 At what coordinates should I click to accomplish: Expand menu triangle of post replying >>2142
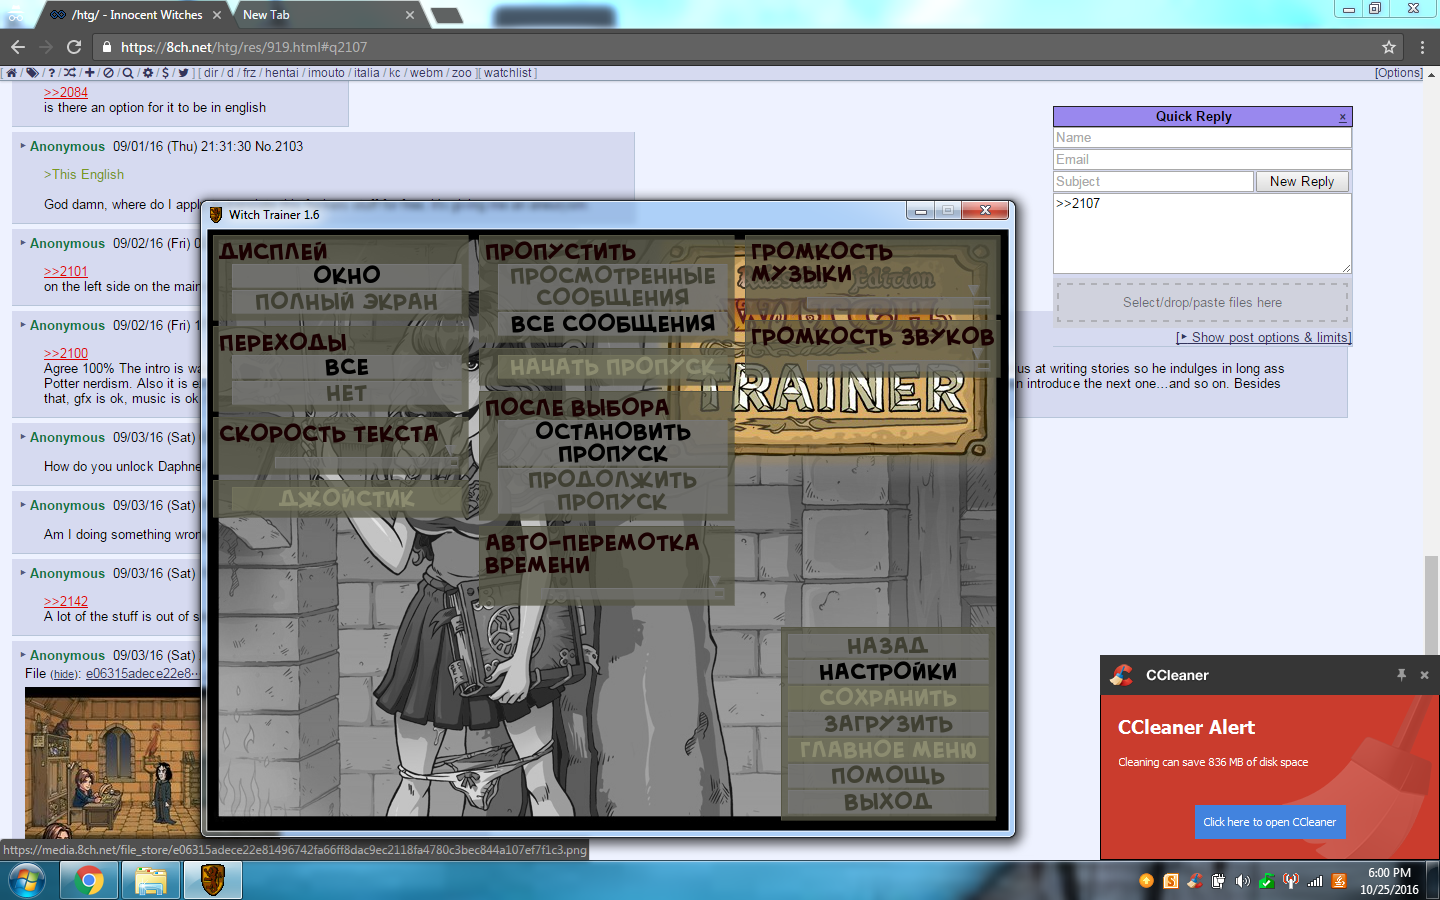click(x=23, y=573)
